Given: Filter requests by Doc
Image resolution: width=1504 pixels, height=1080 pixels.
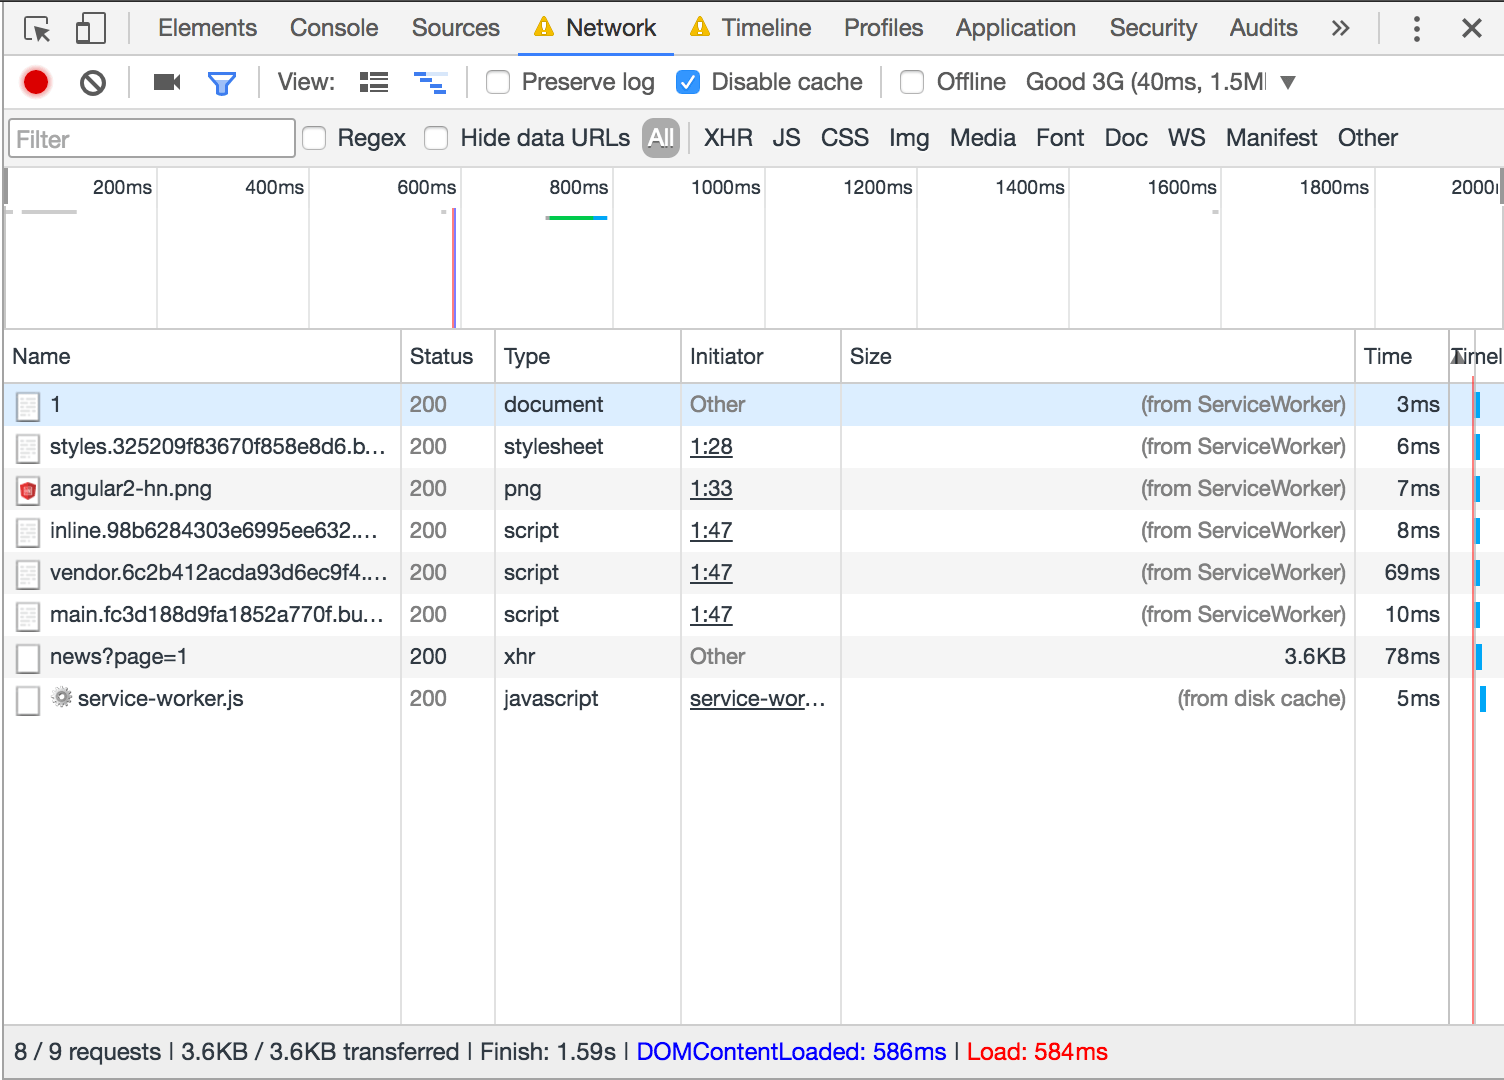Looking at the screenshot, I should pos(1126,138).
